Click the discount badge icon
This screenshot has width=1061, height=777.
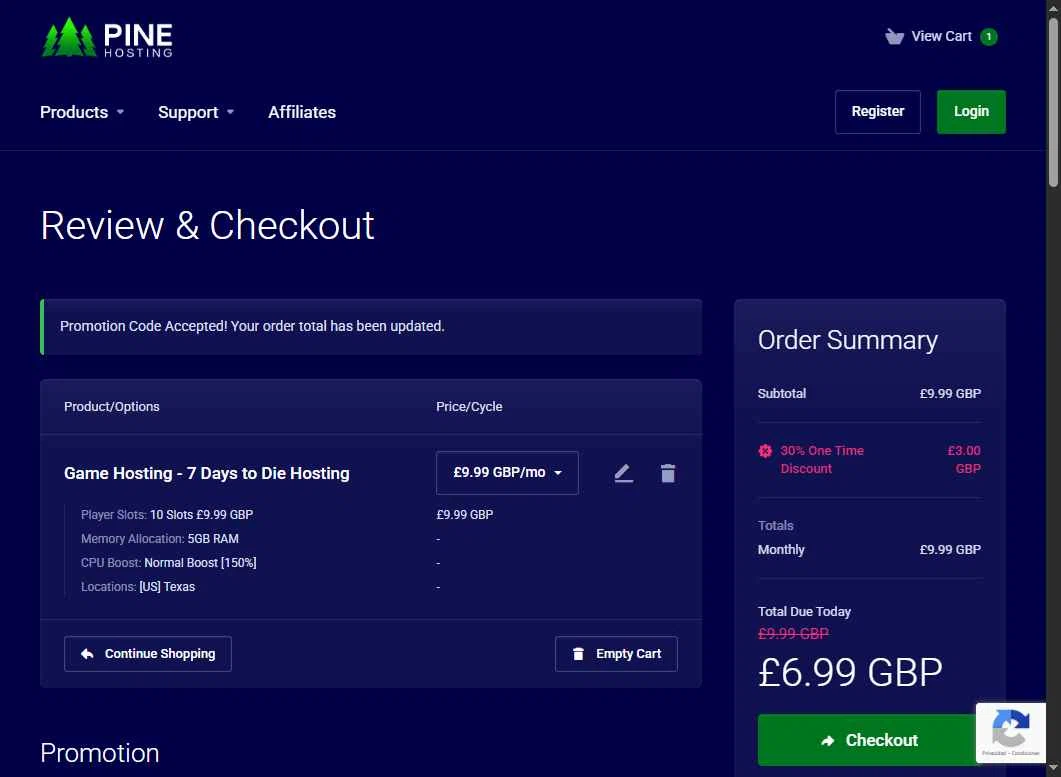(765, 451)
